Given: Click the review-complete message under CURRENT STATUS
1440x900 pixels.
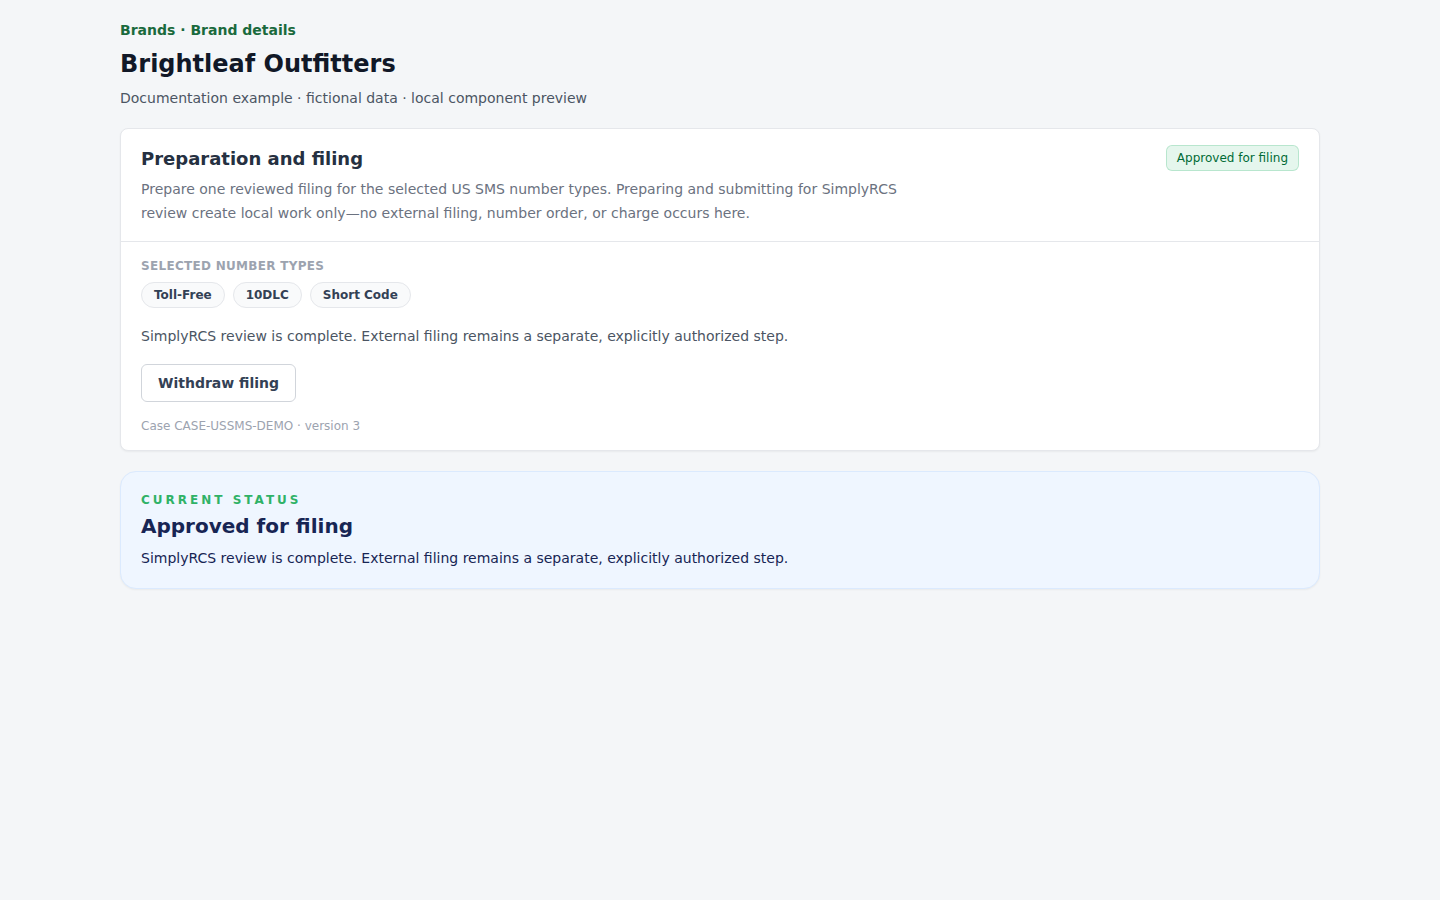Looking at the screenshot, I should 464,558.
